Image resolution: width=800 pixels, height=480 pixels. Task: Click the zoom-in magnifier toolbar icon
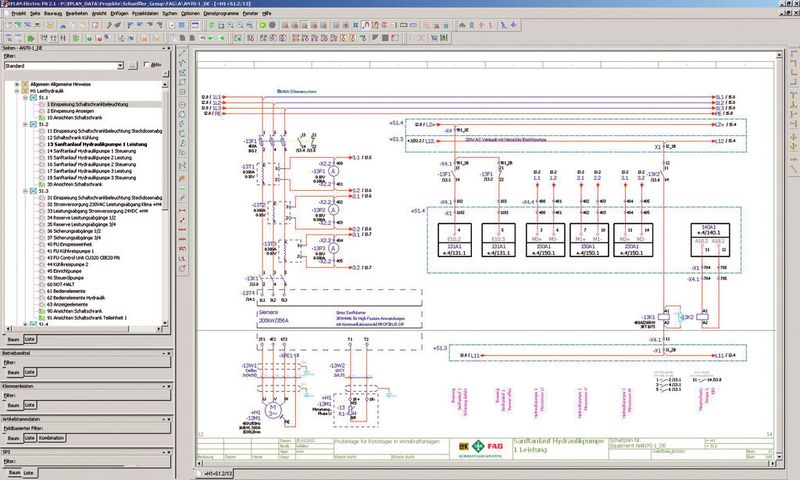coord(231,24)
